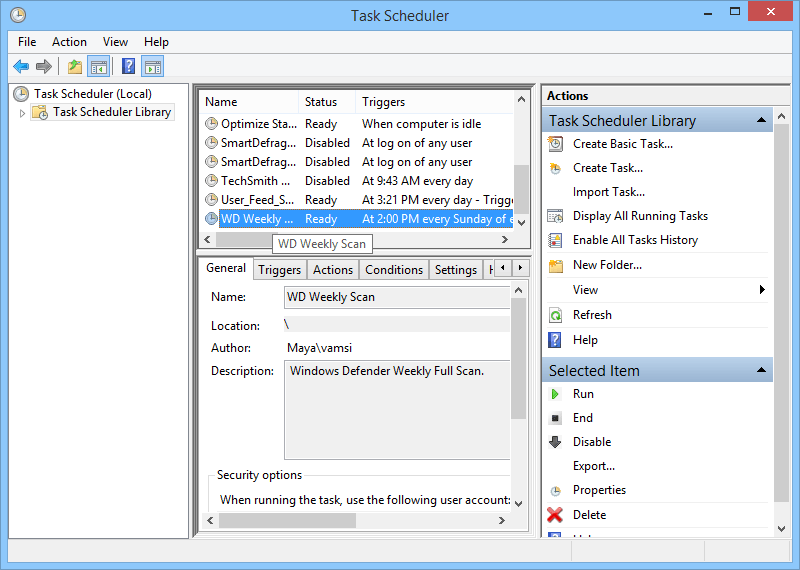Click the Up one level folder icon

coord(75,66)
